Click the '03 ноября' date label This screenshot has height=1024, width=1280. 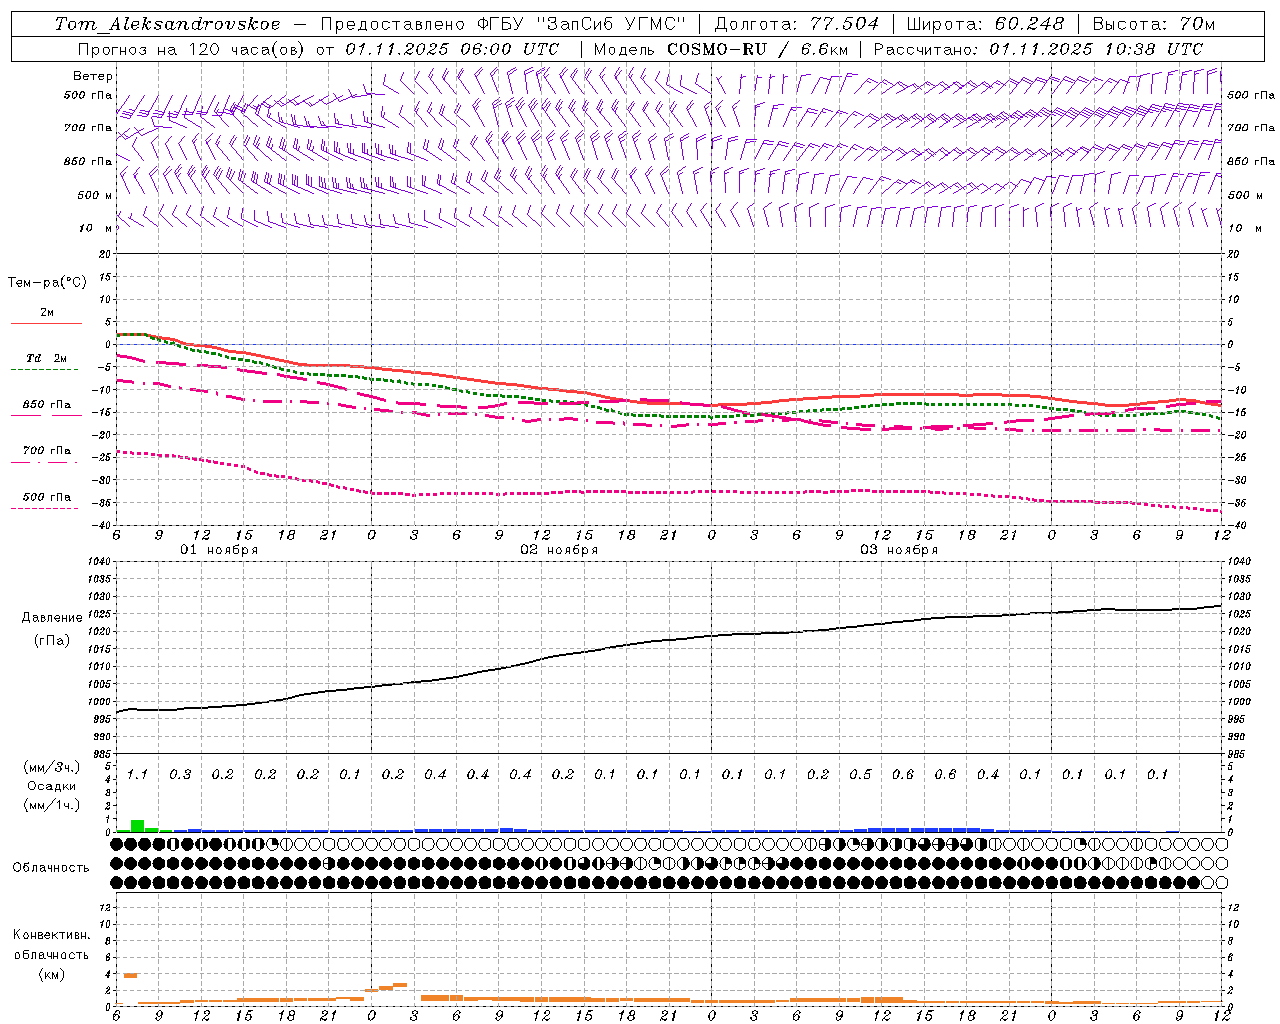click(x=899, y=550)
